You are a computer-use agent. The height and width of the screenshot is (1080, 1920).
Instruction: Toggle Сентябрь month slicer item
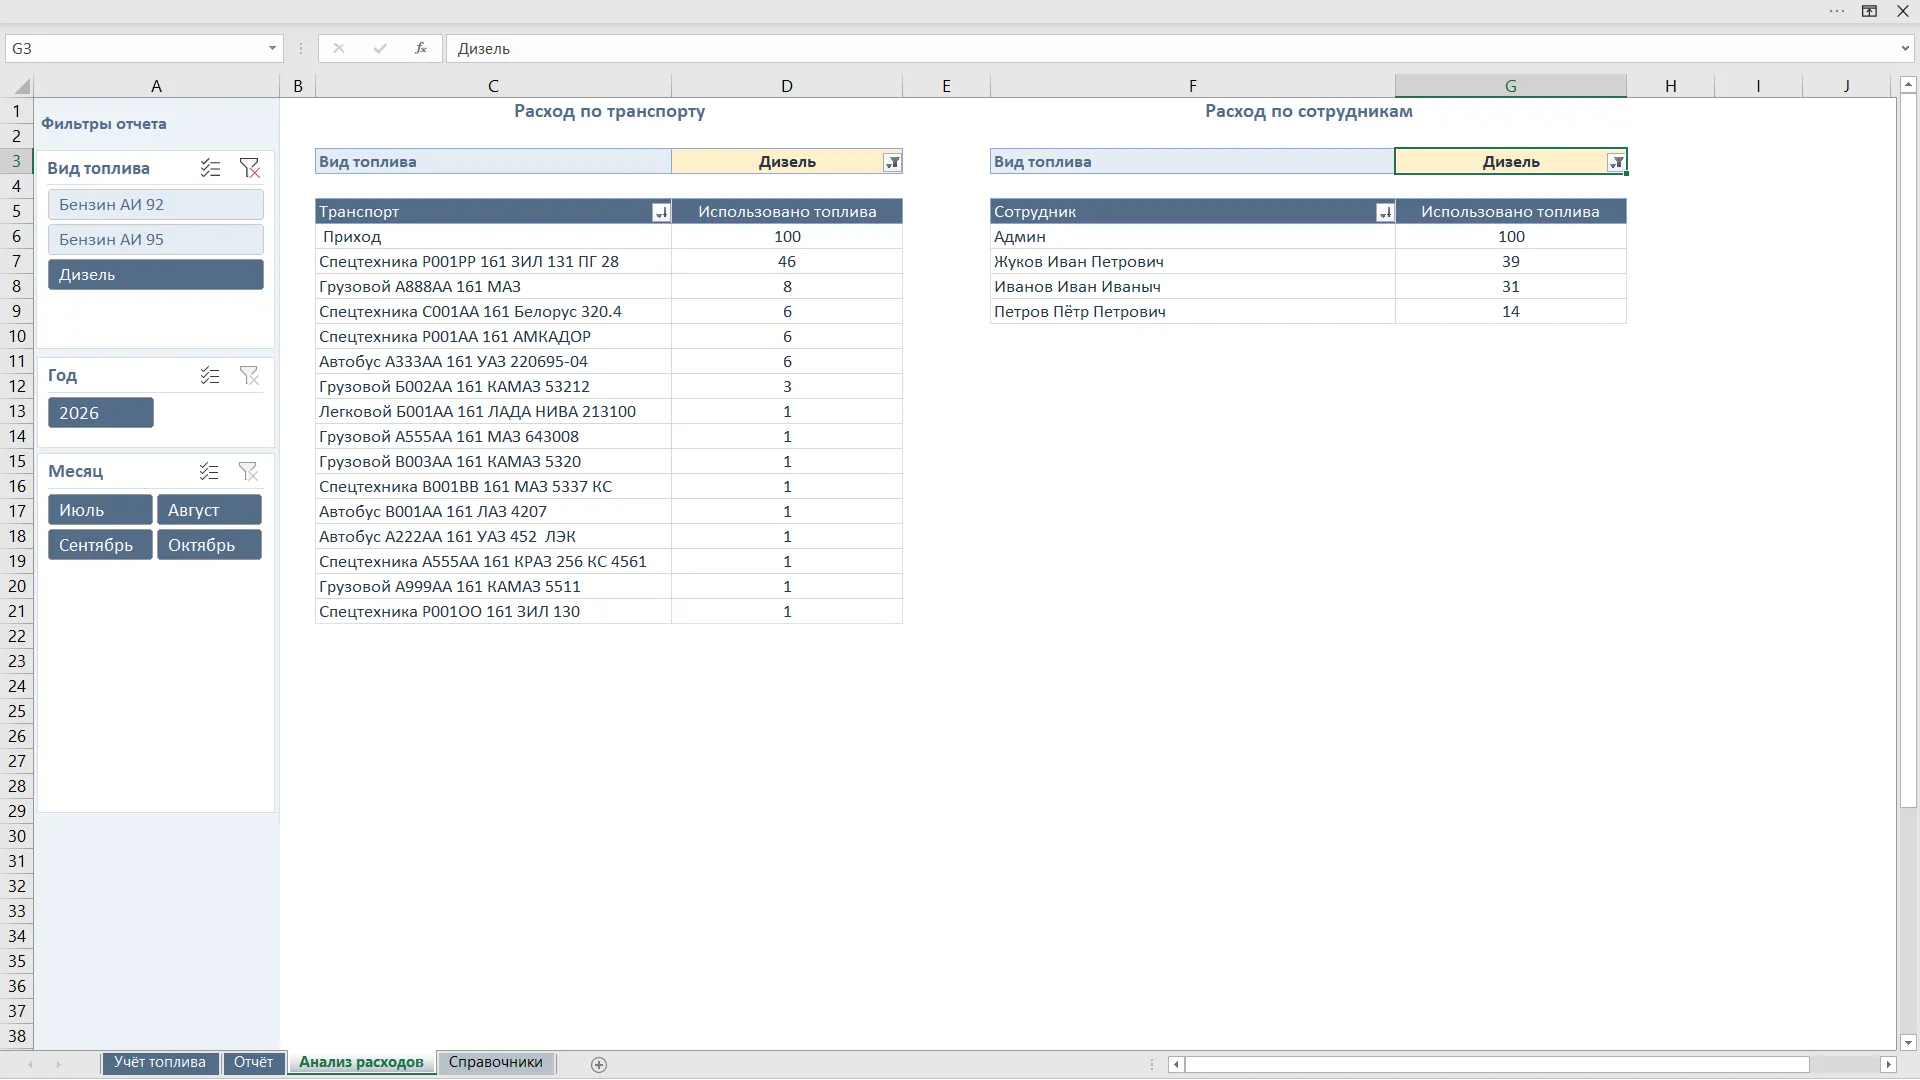(100, 545)
